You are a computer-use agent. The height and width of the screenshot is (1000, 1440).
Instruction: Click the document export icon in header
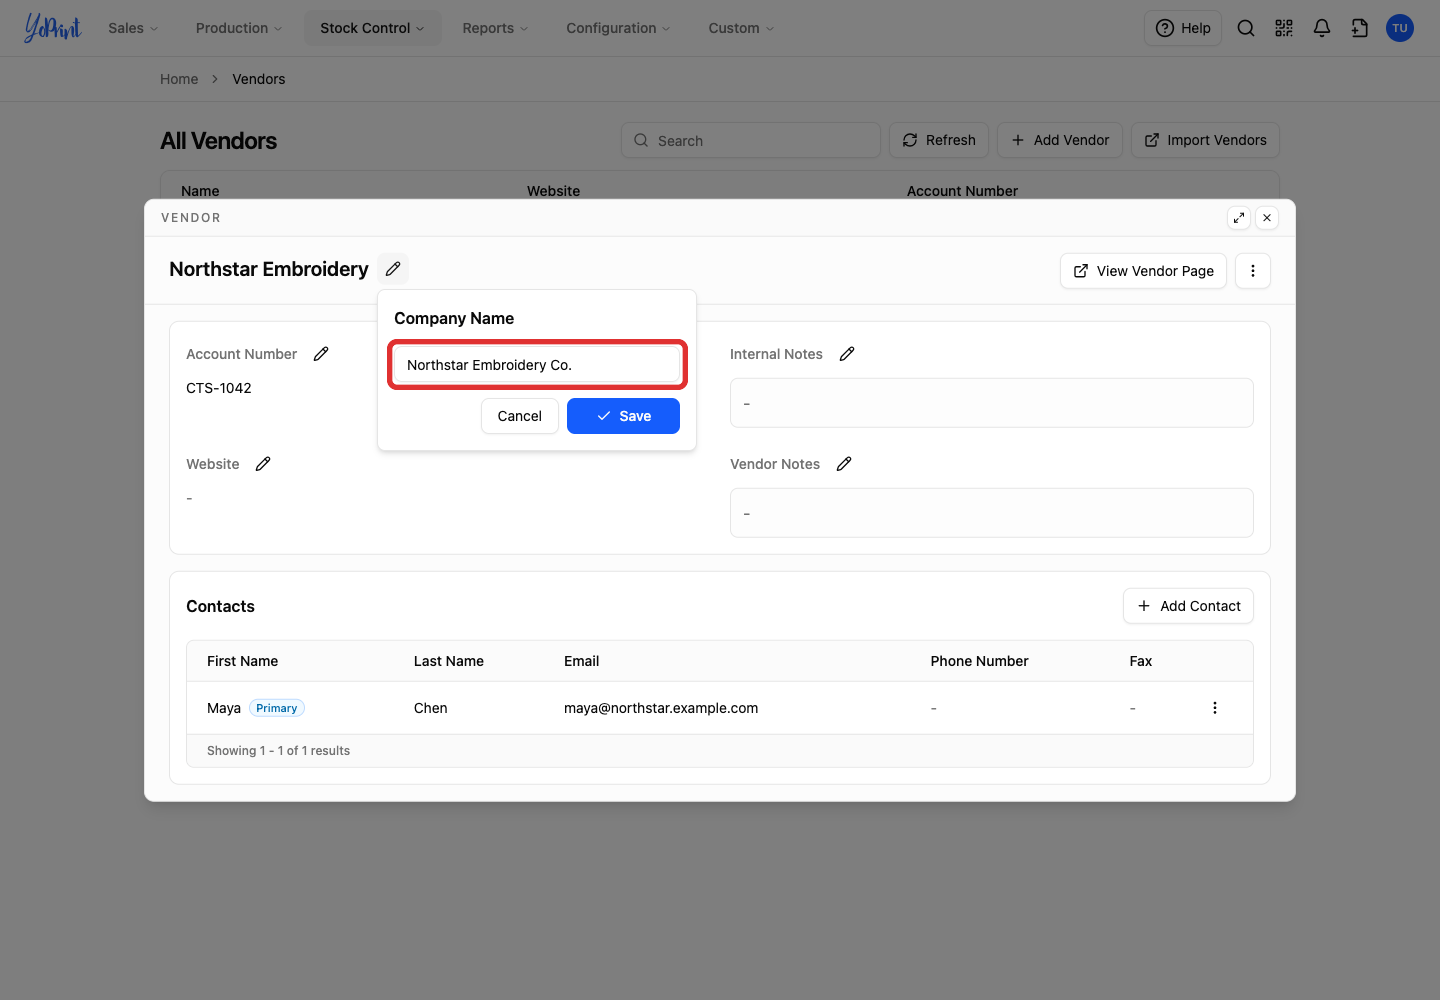(x=1360, y=28)
